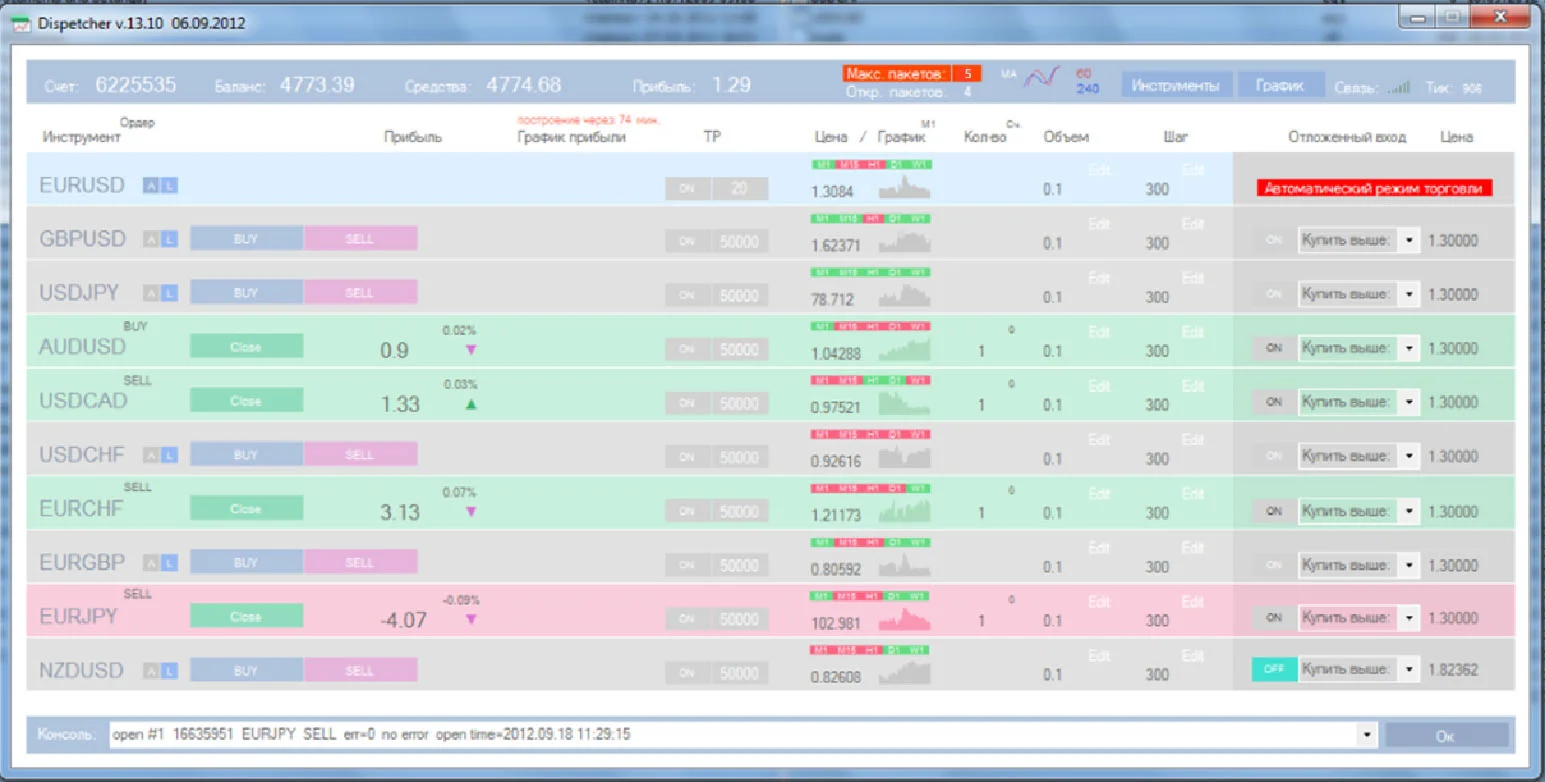This screenshot has width=1545, height=782.
Task: Expand the console history dropdown arrow
Action: coord(1367,735)
